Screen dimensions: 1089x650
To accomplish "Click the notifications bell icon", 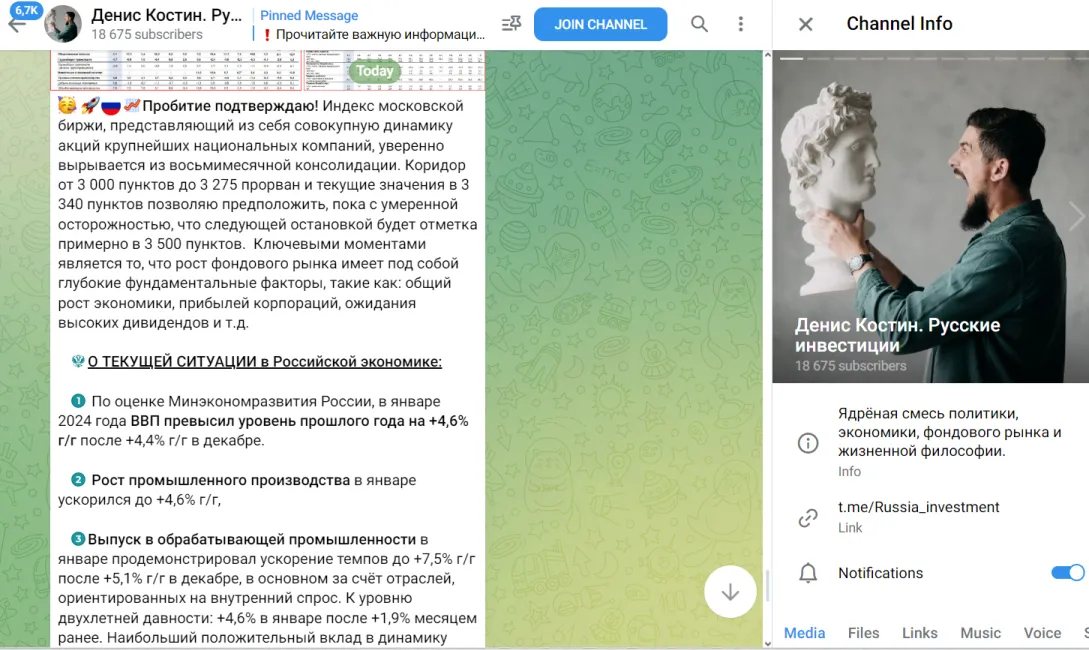I will (808, 573).
